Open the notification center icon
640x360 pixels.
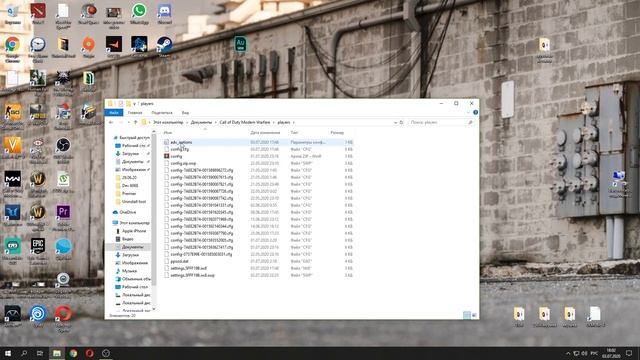coord(629,353)
